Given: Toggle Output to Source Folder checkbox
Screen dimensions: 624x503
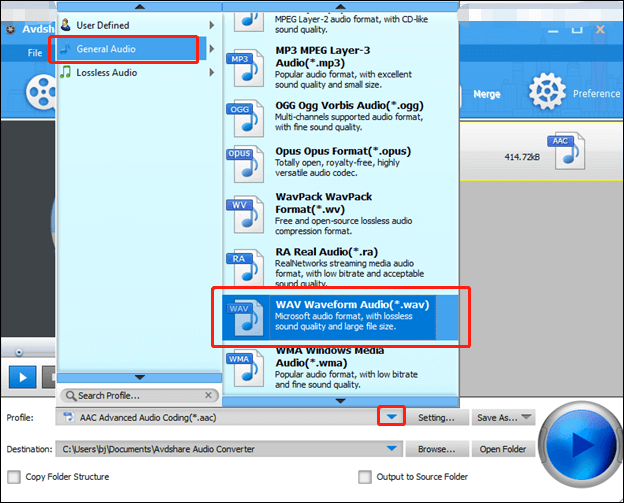Looking at the screenshot, I should tap(366, 477).
